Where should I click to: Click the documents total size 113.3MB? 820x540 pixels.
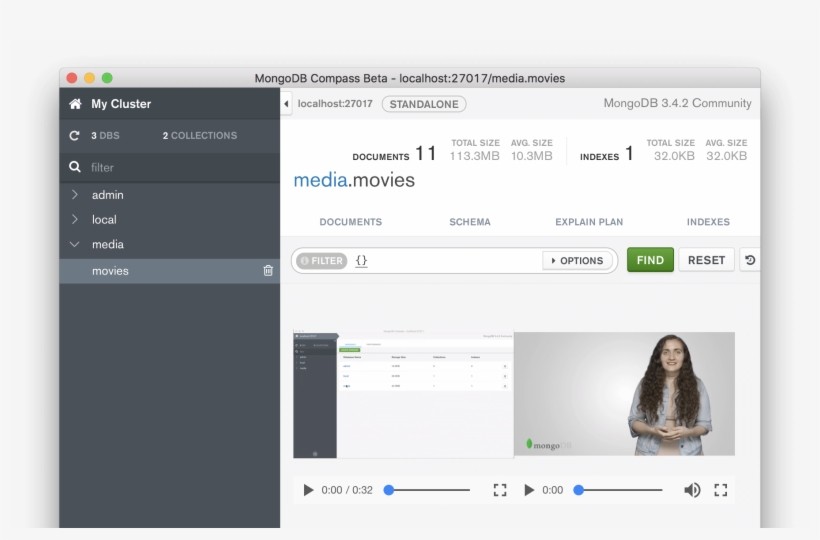pyautogui.click(x=474, y=156)
